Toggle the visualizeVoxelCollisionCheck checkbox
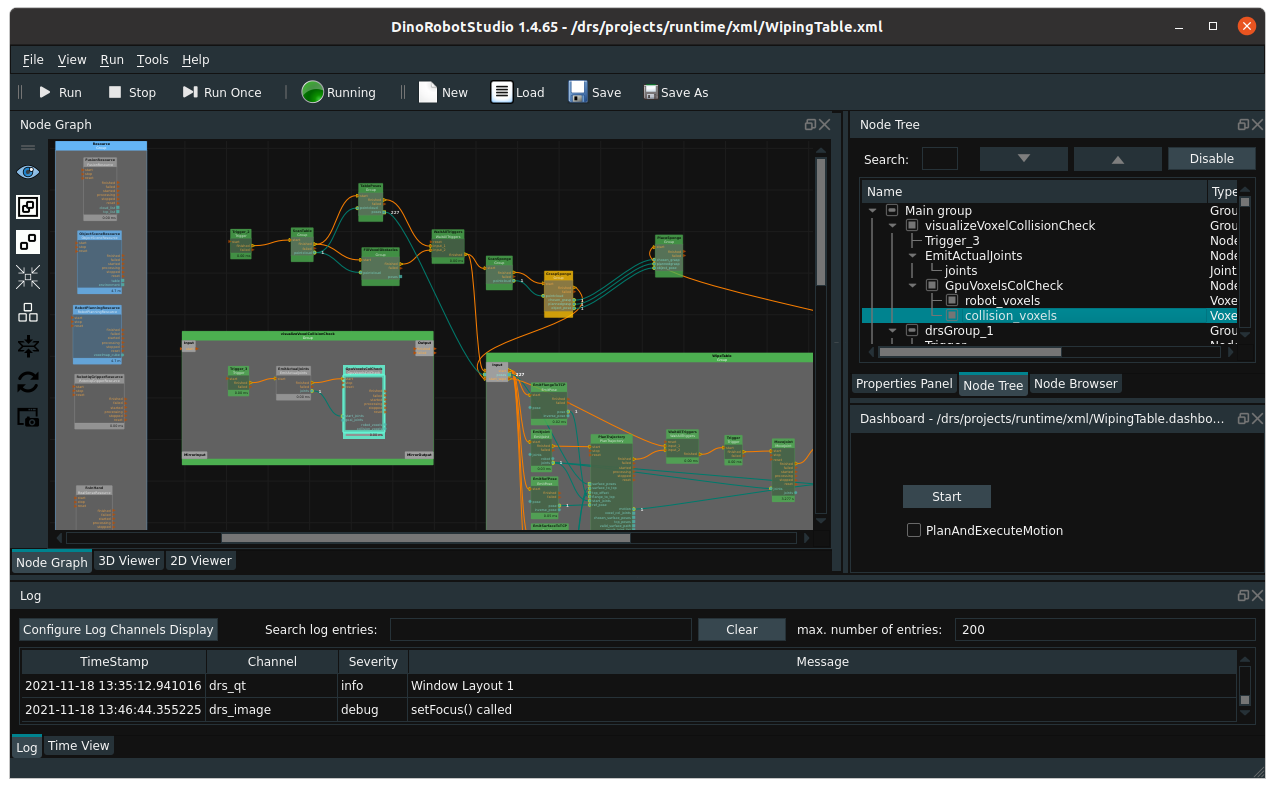The image size is (1275, 788). 912,225
